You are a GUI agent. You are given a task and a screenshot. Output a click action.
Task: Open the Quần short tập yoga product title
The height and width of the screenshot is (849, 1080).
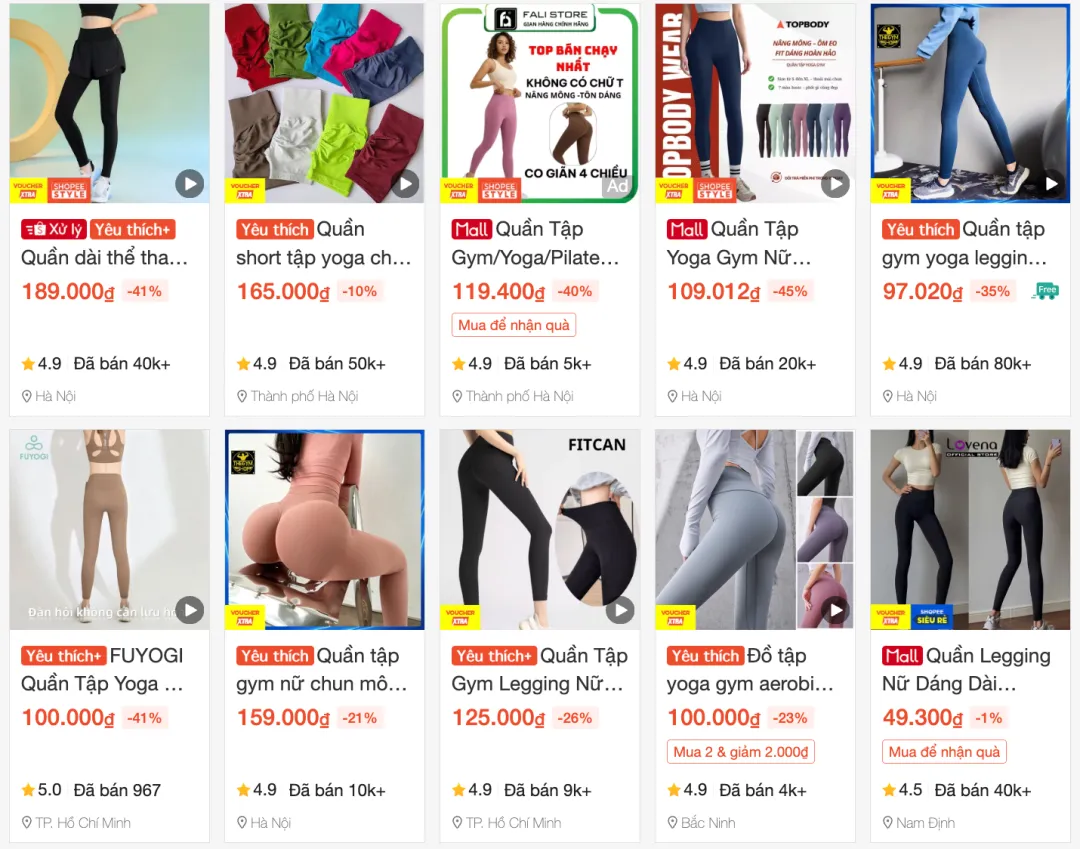click(324, 243)
